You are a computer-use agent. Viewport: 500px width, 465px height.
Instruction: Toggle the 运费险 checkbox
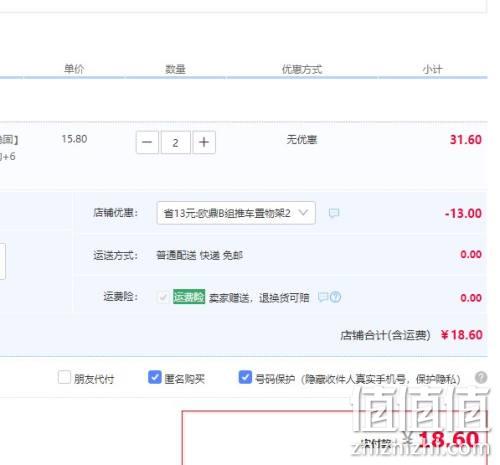coord(163,297)
